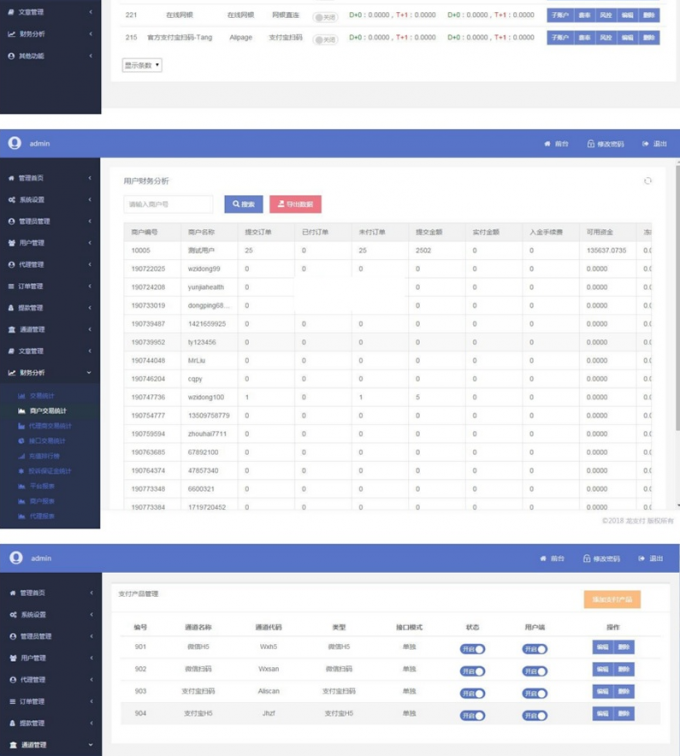Click the admin avatar icon in the middle header

15,143
